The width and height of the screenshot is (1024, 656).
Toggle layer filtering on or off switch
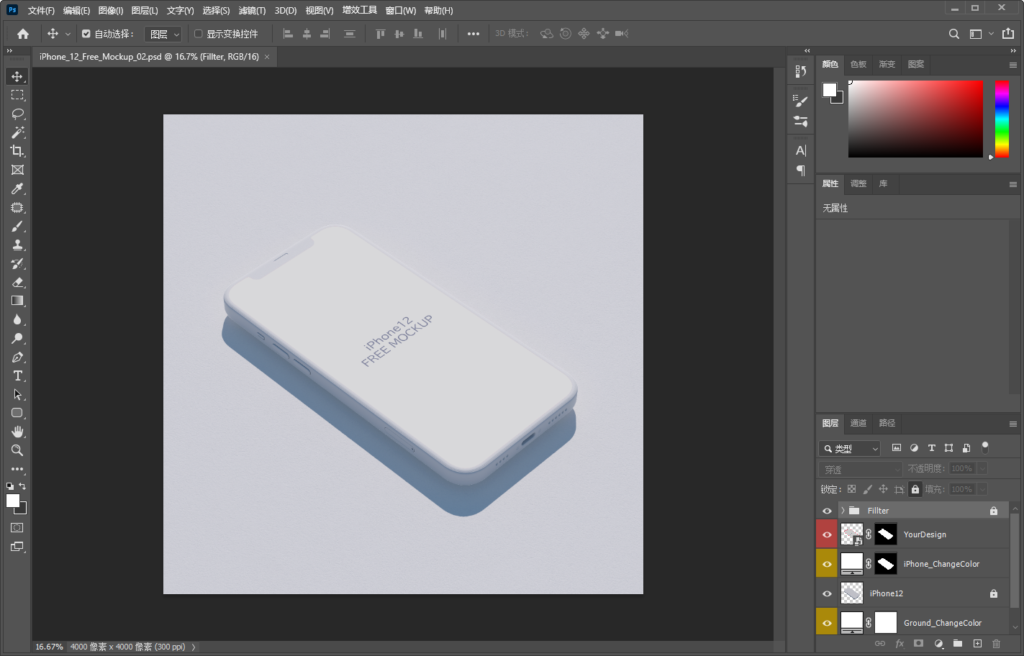pos(985,448)
